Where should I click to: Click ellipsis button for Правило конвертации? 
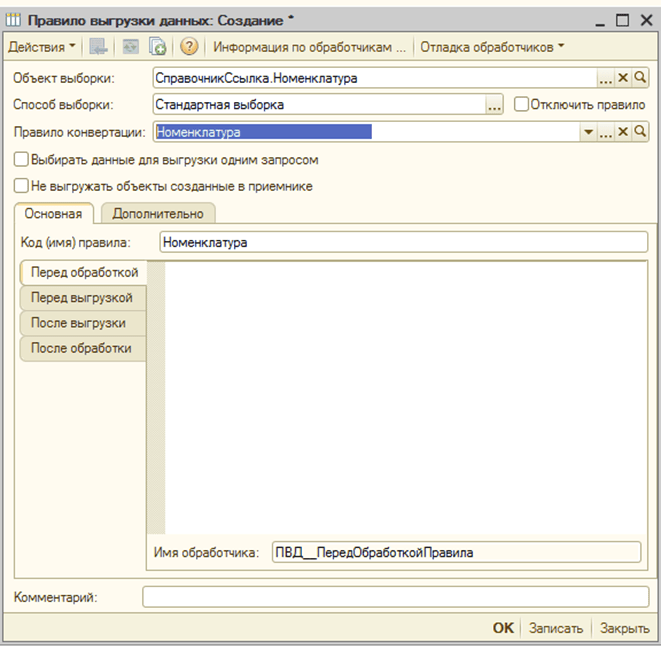point(605,132)
